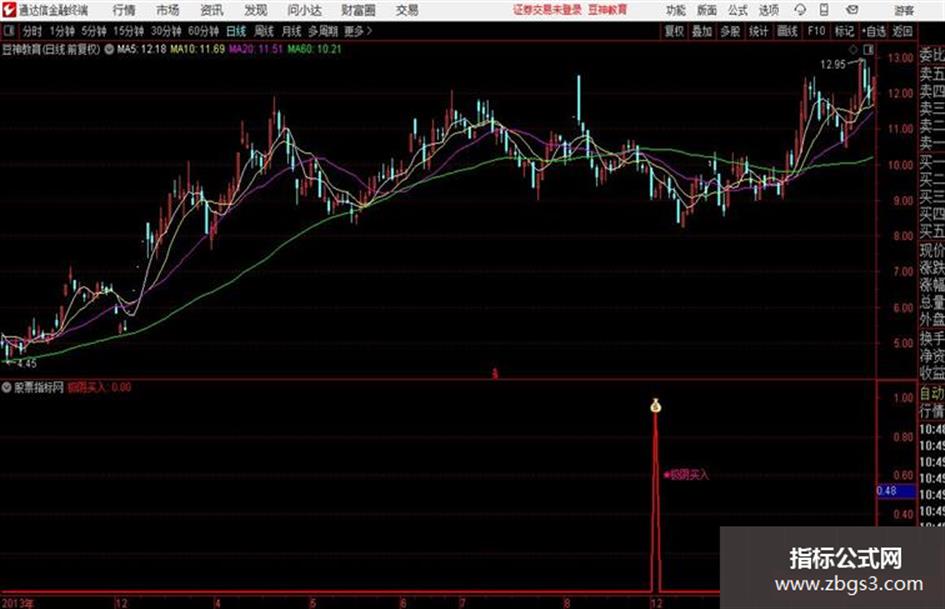Screen dimensions: 945x609
Task: Switch to 30分钟 period tab
Action: click(x=166, y=31)
